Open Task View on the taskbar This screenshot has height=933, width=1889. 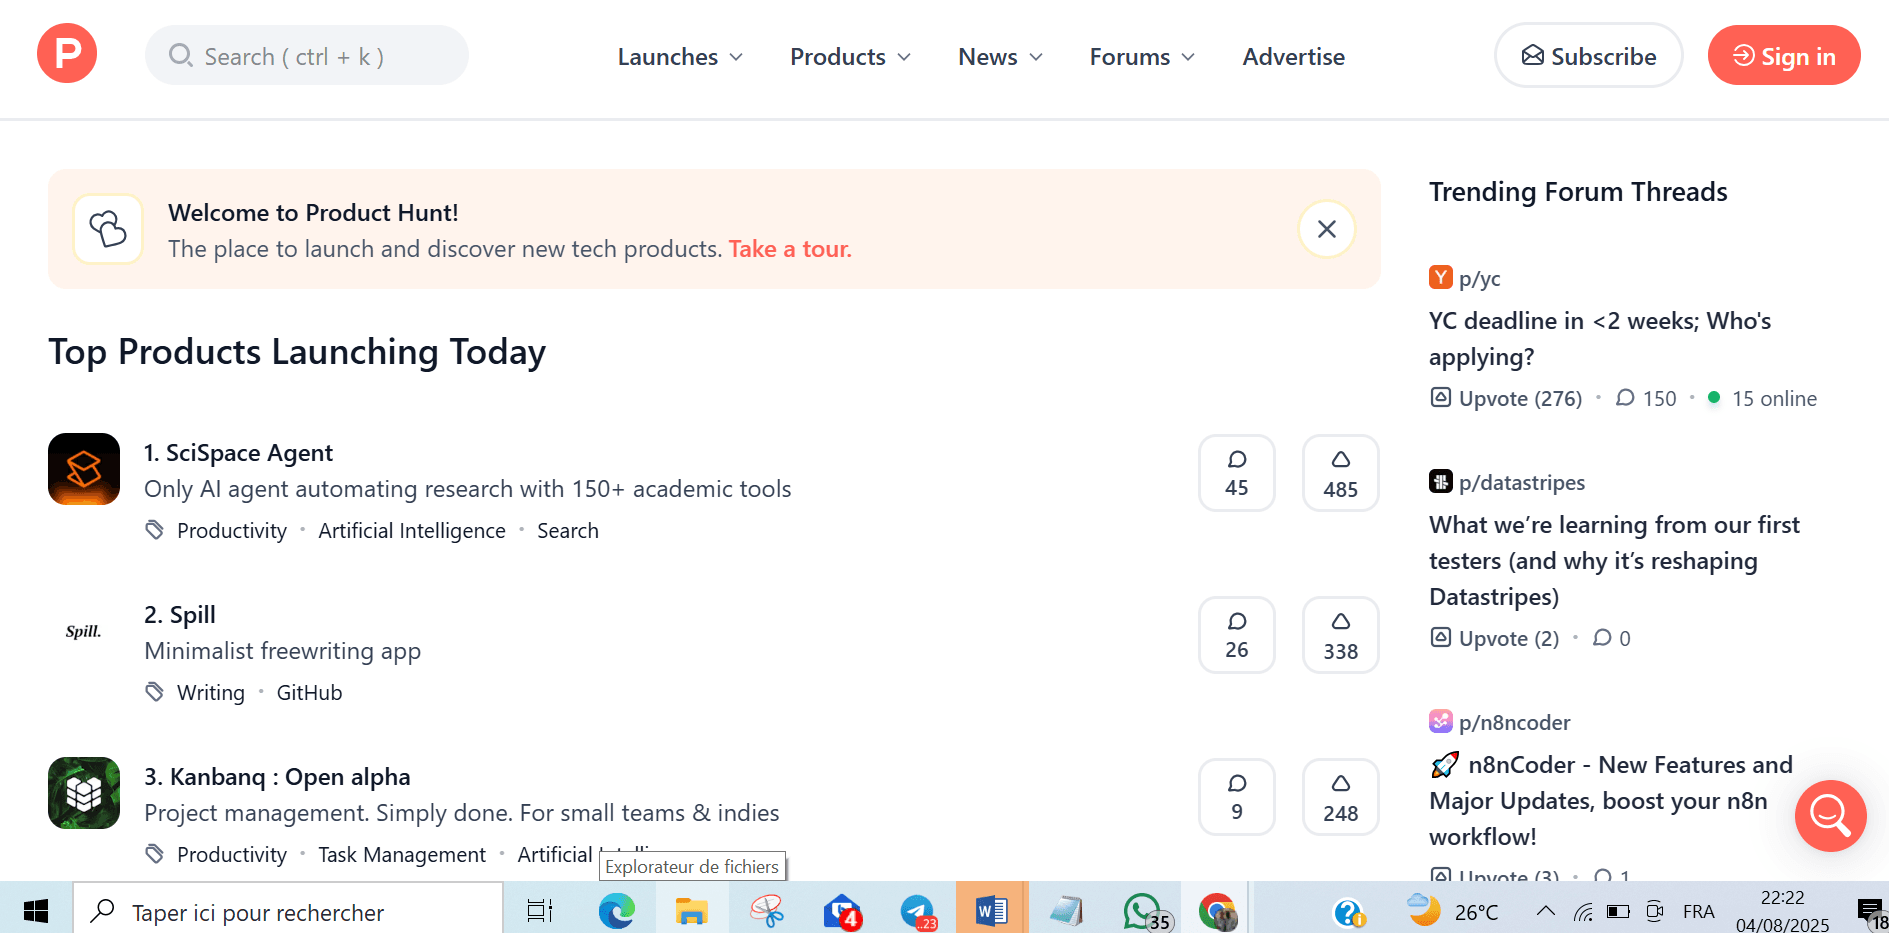(540, 911)
